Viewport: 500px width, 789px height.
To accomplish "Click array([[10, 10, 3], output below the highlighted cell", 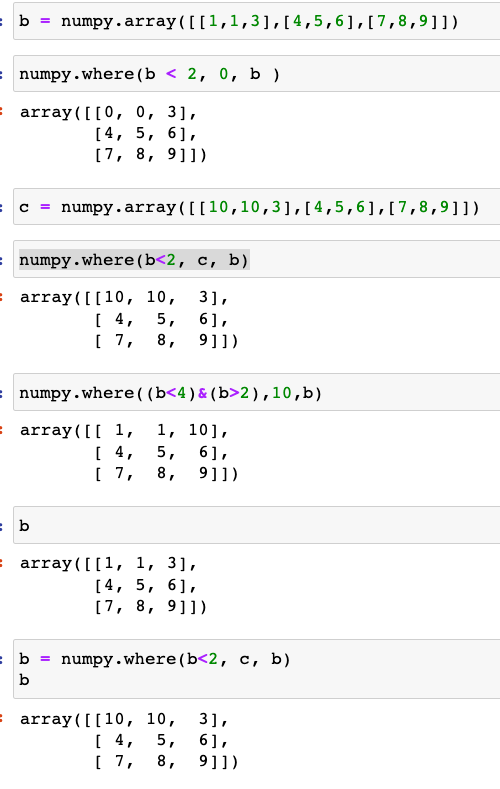I will pyautogui.click(x=124, y=297).
